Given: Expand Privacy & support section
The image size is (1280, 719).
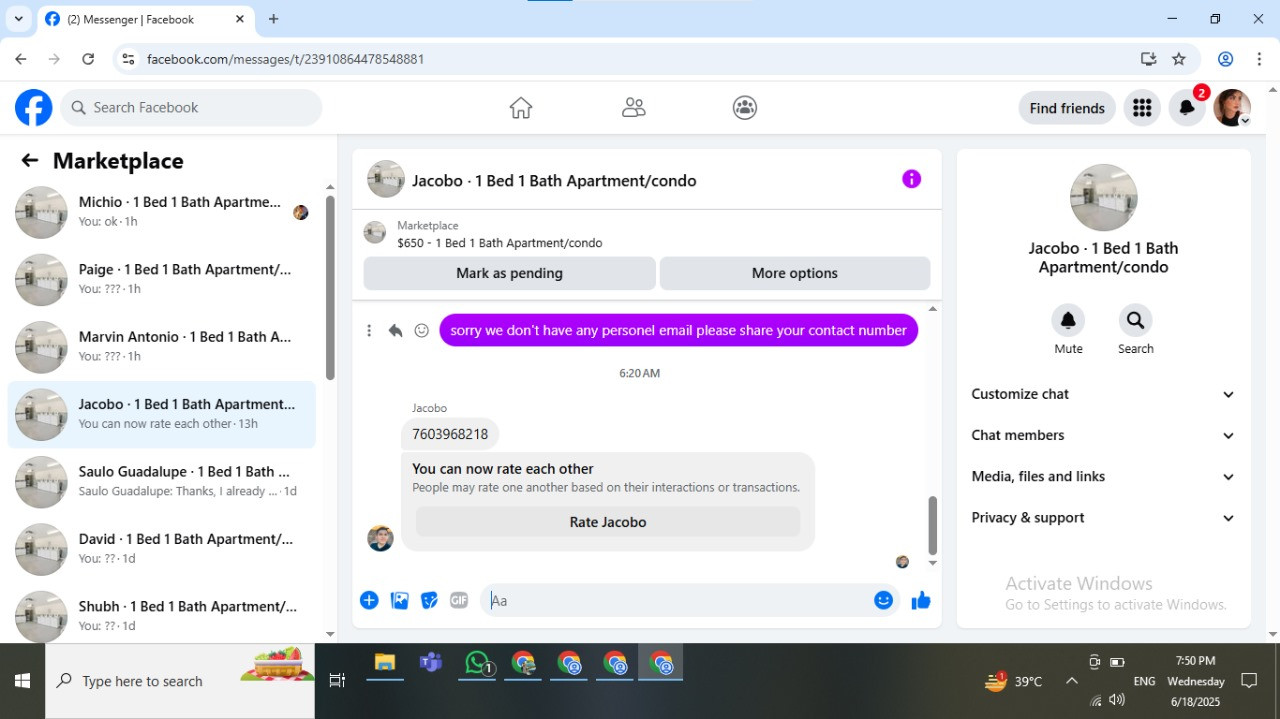Looking at the screenshot, I should [x=1103, y=517].
